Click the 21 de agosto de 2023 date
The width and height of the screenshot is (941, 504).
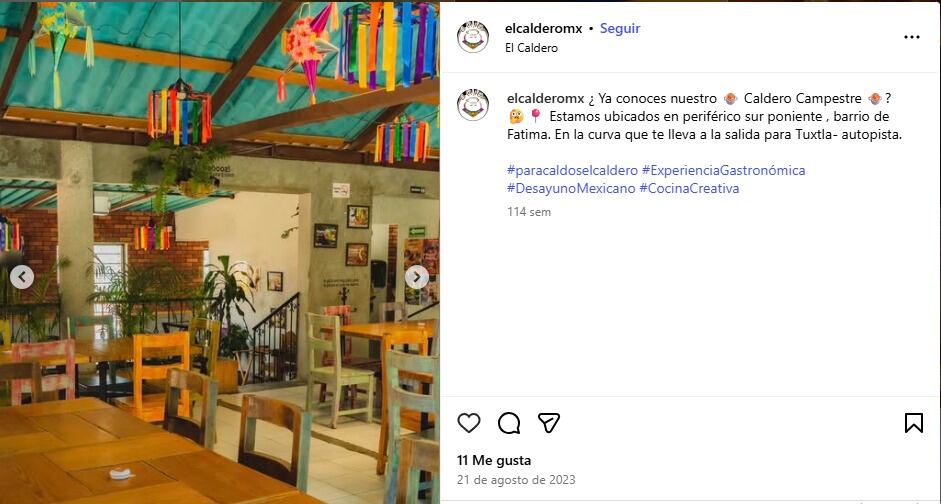point(516,480)
